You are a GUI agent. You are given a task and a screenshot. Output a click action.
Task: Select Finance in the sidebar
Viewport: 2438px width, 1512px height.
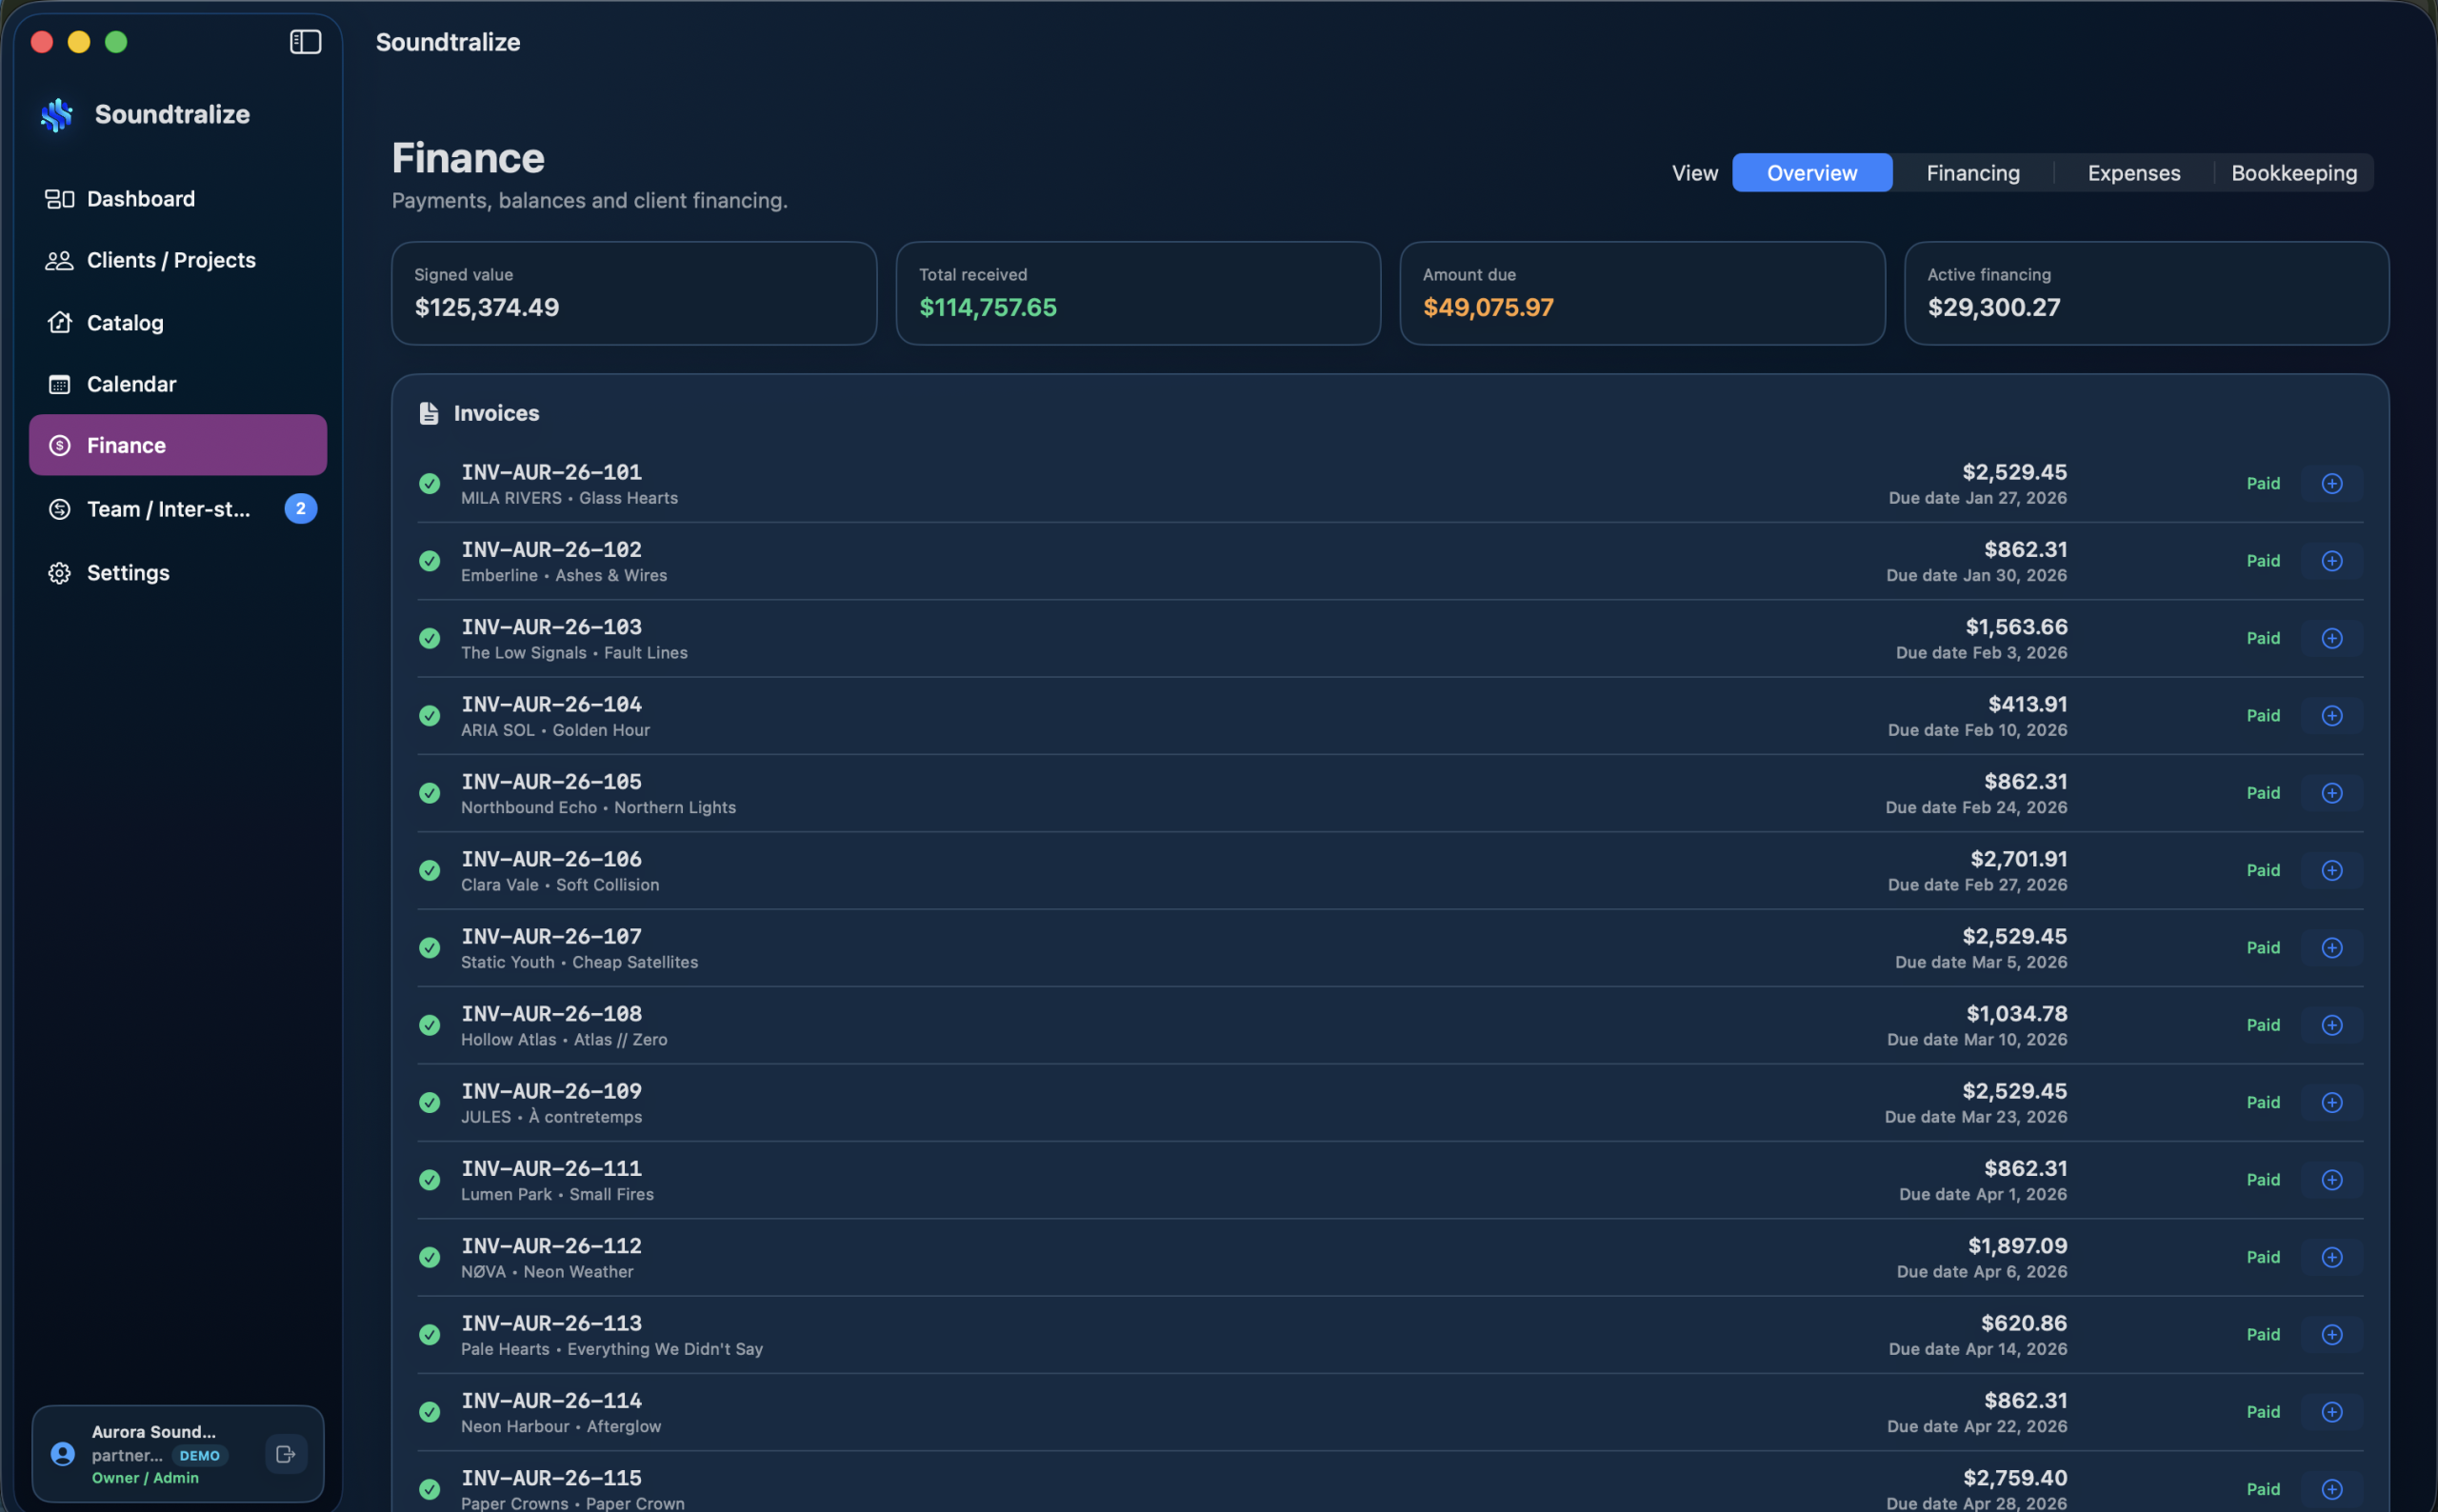(x=178, y=445)
